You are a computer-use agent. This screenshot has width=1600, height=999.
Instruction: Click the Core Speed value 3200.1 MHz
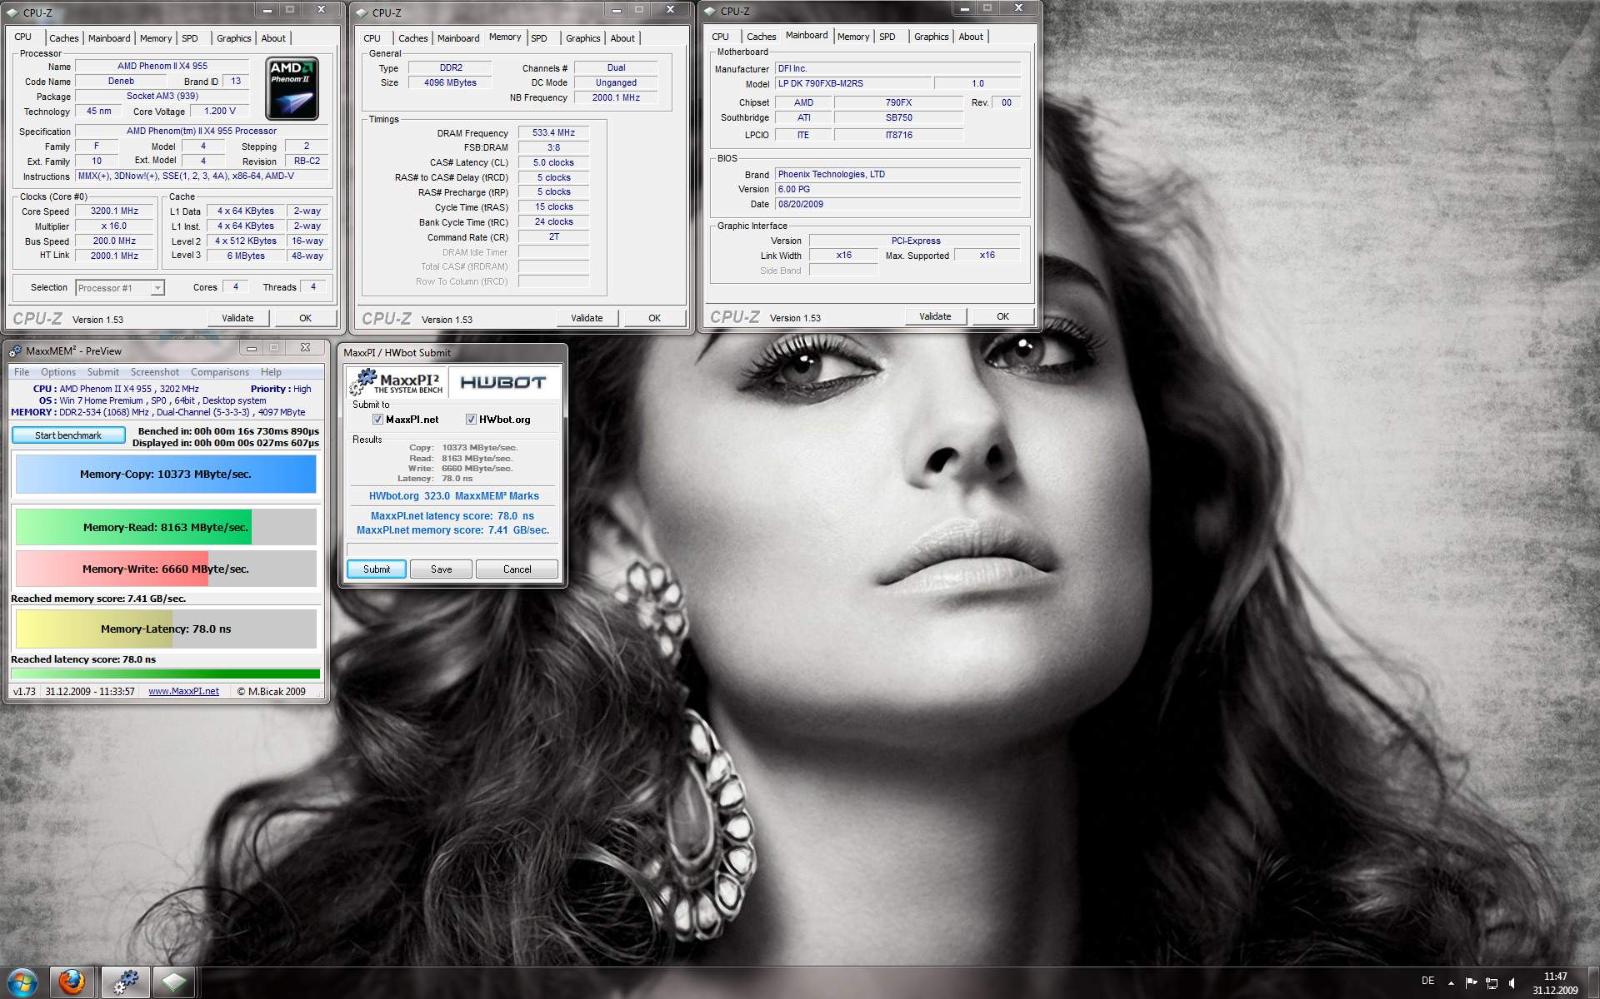tap(114, 211)
